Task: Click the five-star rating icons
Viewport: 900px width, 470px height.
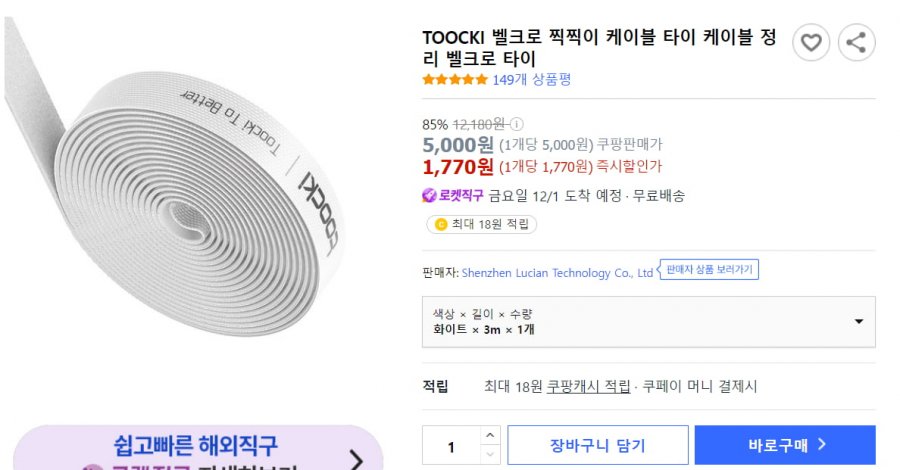Action: pos(455,80)
